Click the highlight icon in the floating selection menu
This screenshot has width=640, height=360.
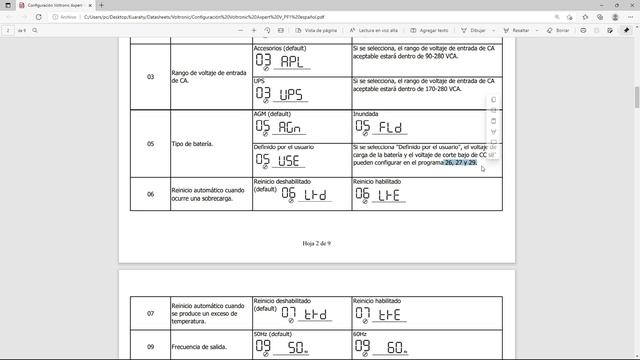493,131
